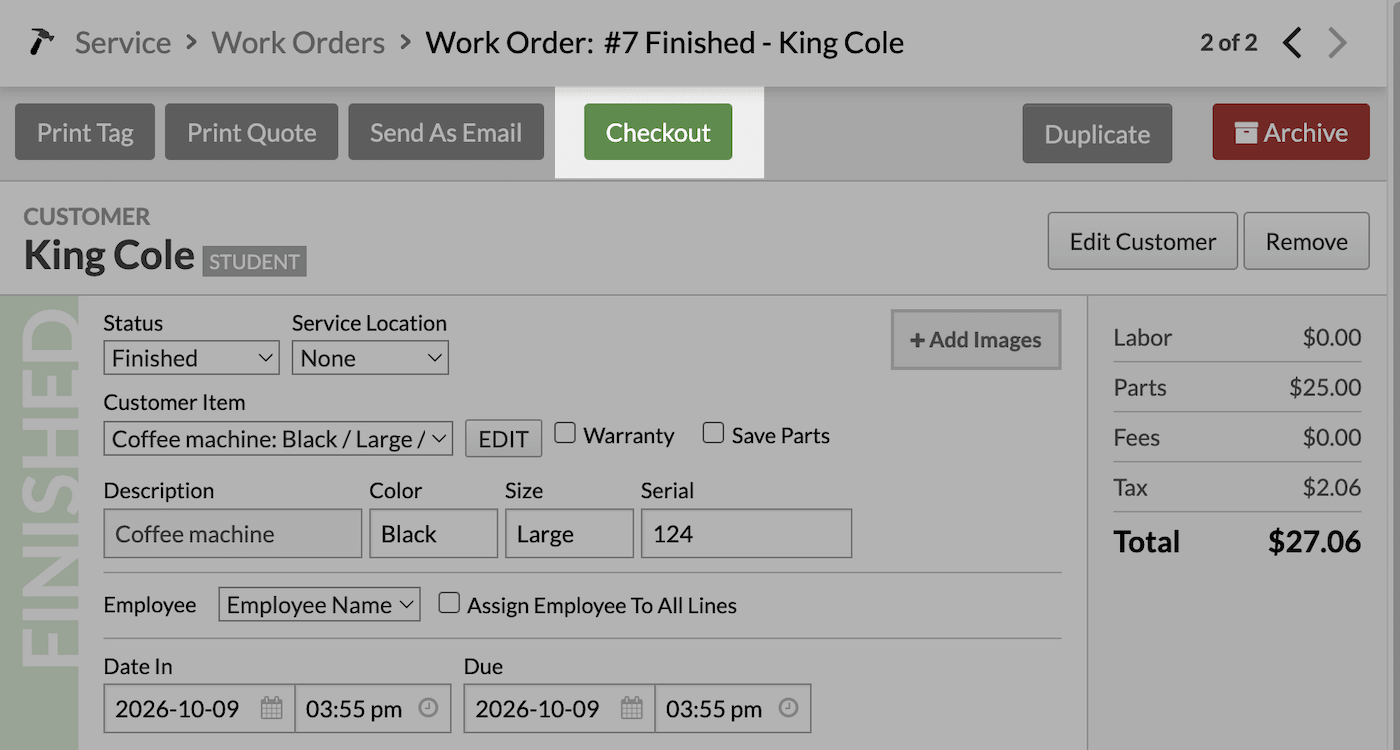
Task: Open the Date In clock icon
Action: pyautogui.click(x=428, y=707)
